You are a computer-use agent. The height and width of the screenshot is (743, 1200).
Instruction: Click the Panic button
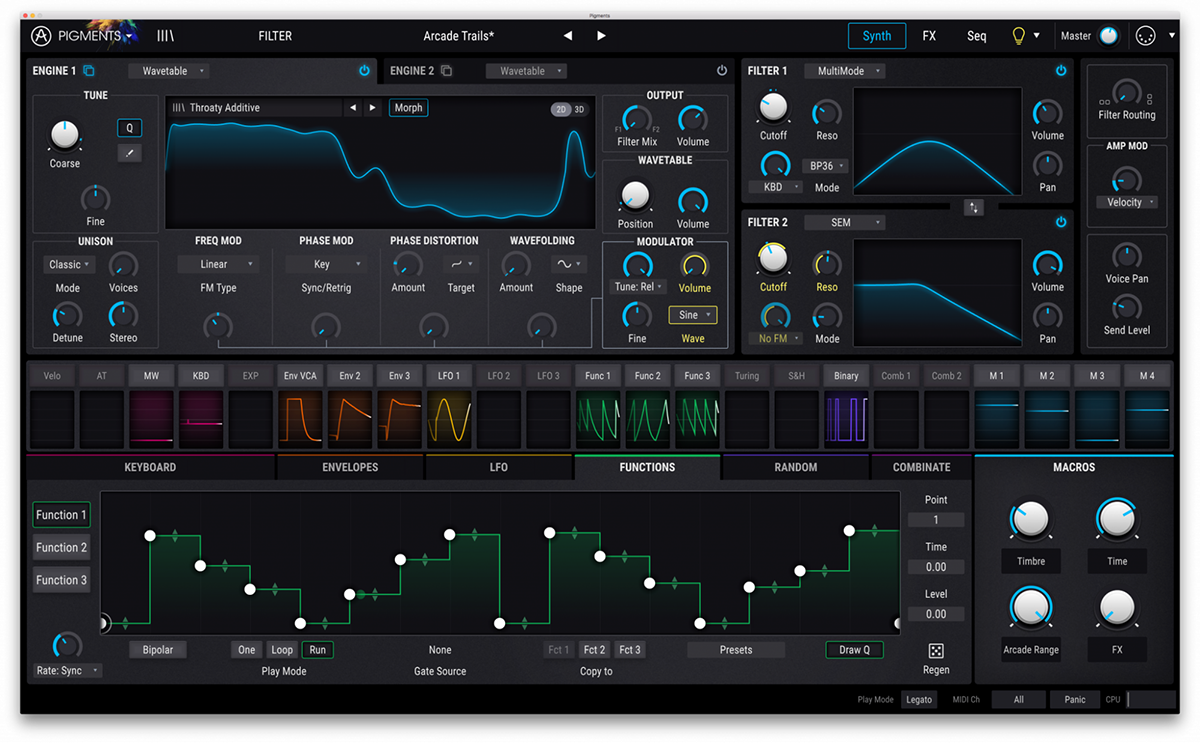pyautogui.click(x=1075, y=700)
